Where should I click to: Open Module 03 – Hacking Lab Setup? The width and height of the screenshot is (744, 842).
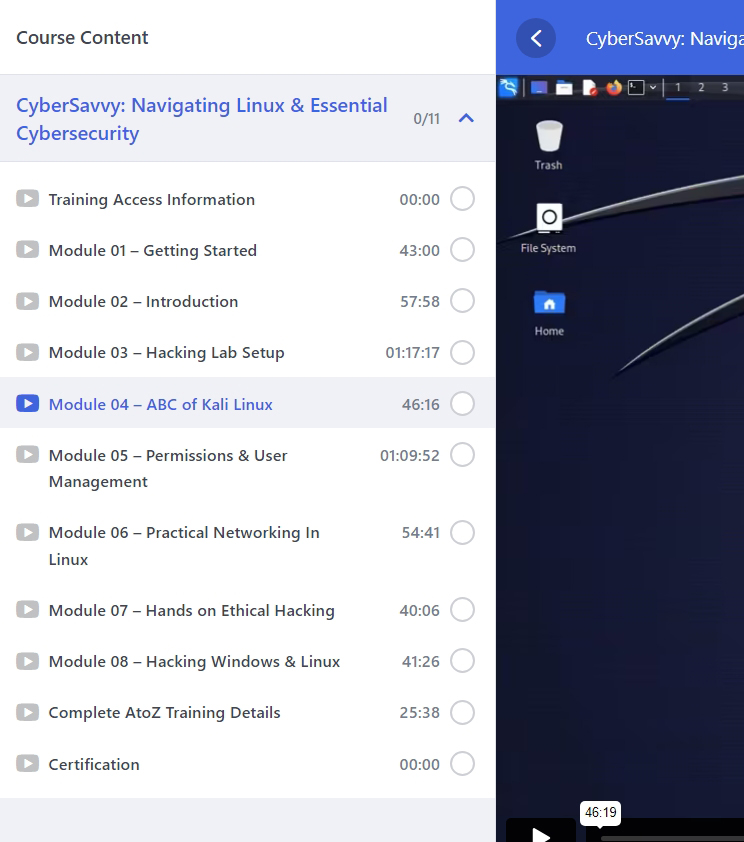(166, 352)
